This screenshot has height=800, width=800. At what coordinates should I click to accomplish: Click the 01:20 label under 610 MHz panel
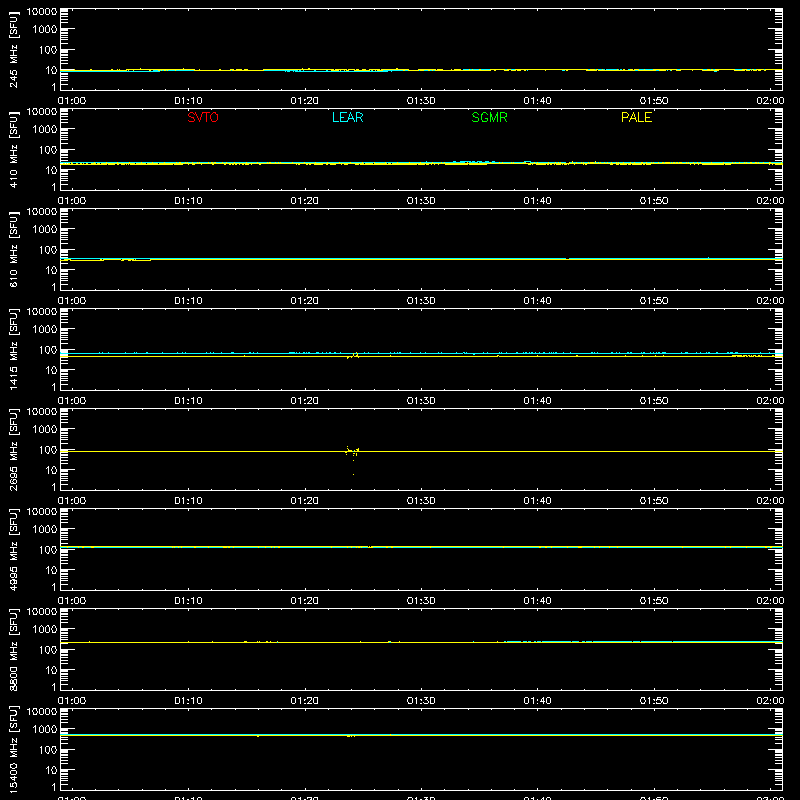(x=305, y=301)
